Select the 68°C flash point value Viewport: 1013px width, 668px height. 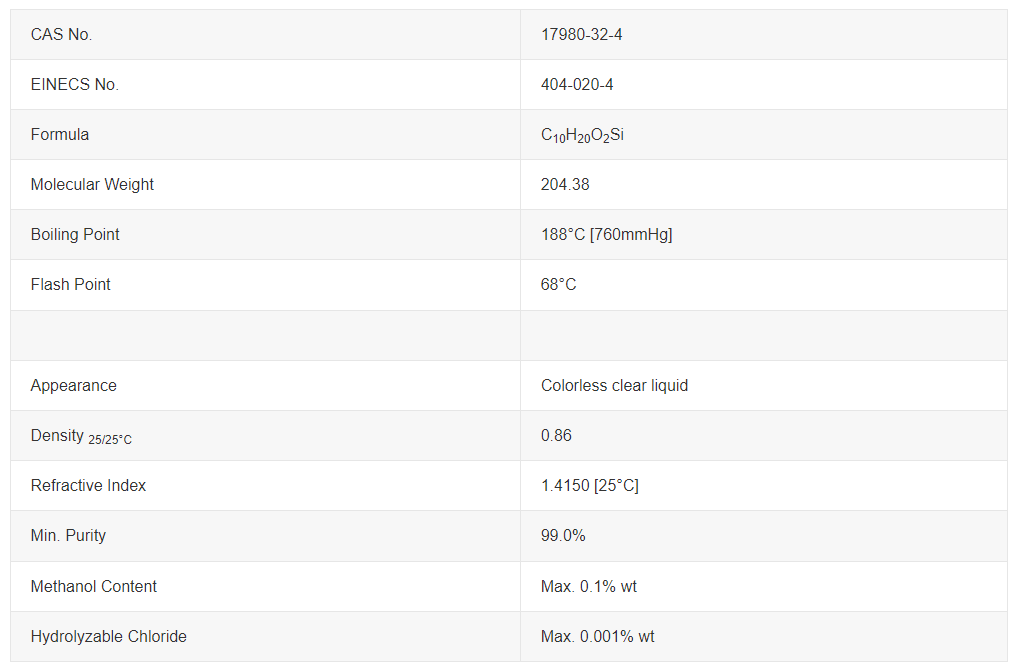point(558,284)
